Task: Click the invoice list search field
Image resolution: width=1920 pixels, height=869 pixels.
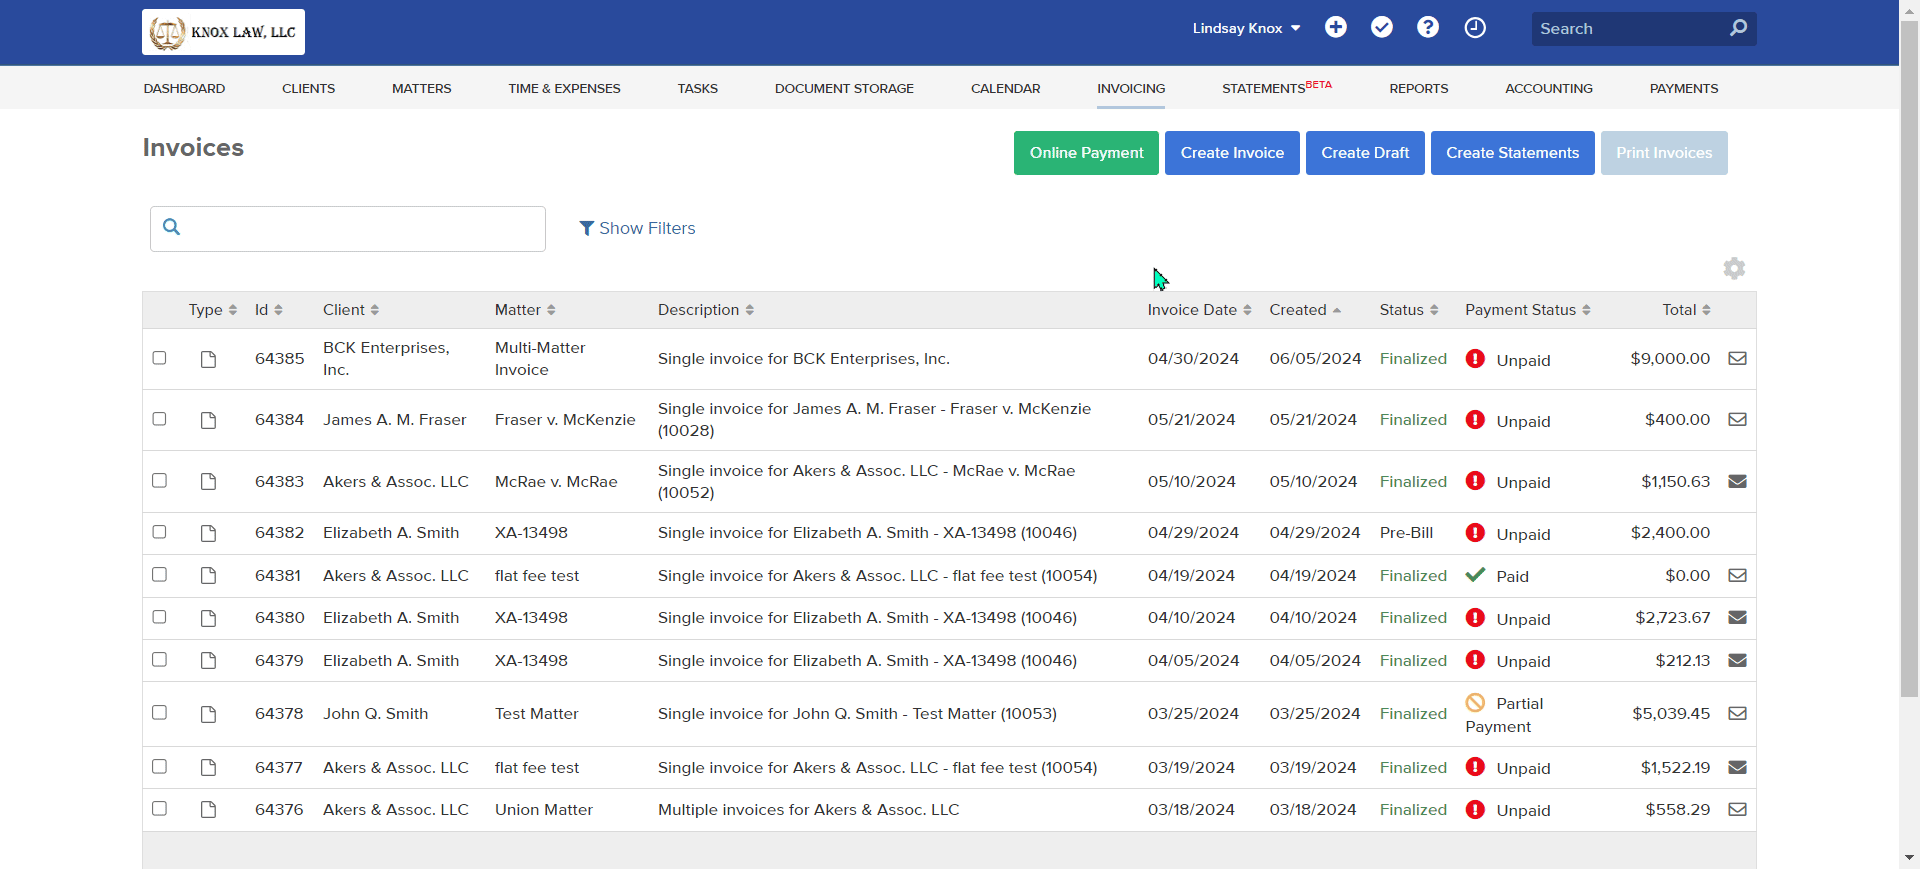Action: coord(348,229)
